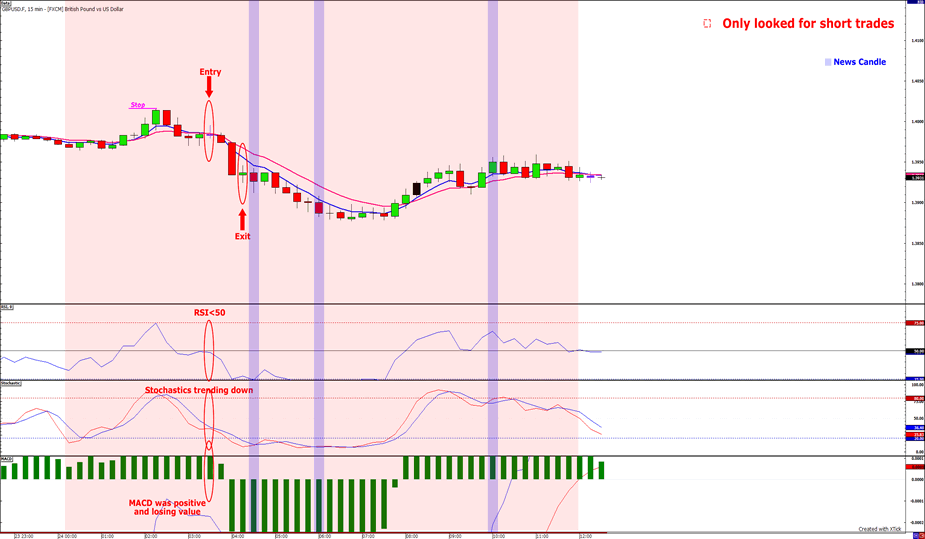Click the 07:00 time axis label
The image size is (925, 539).
tap(369, 537)
